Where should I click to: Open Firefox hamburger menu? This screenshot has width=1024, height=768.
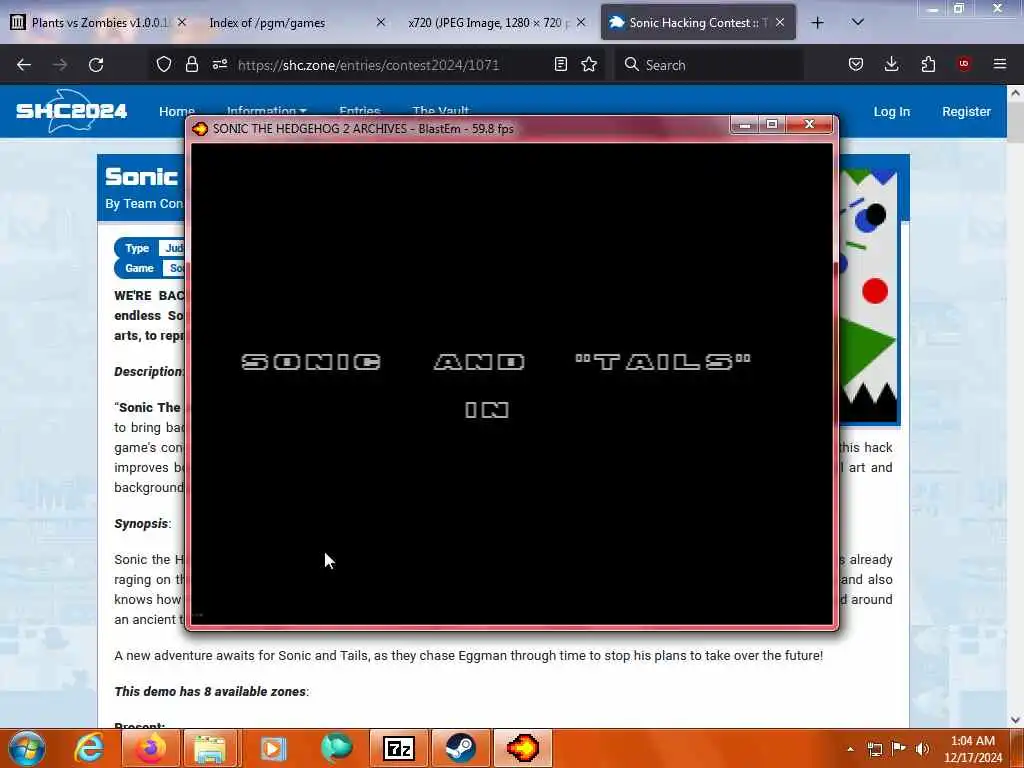(1000, 64)
